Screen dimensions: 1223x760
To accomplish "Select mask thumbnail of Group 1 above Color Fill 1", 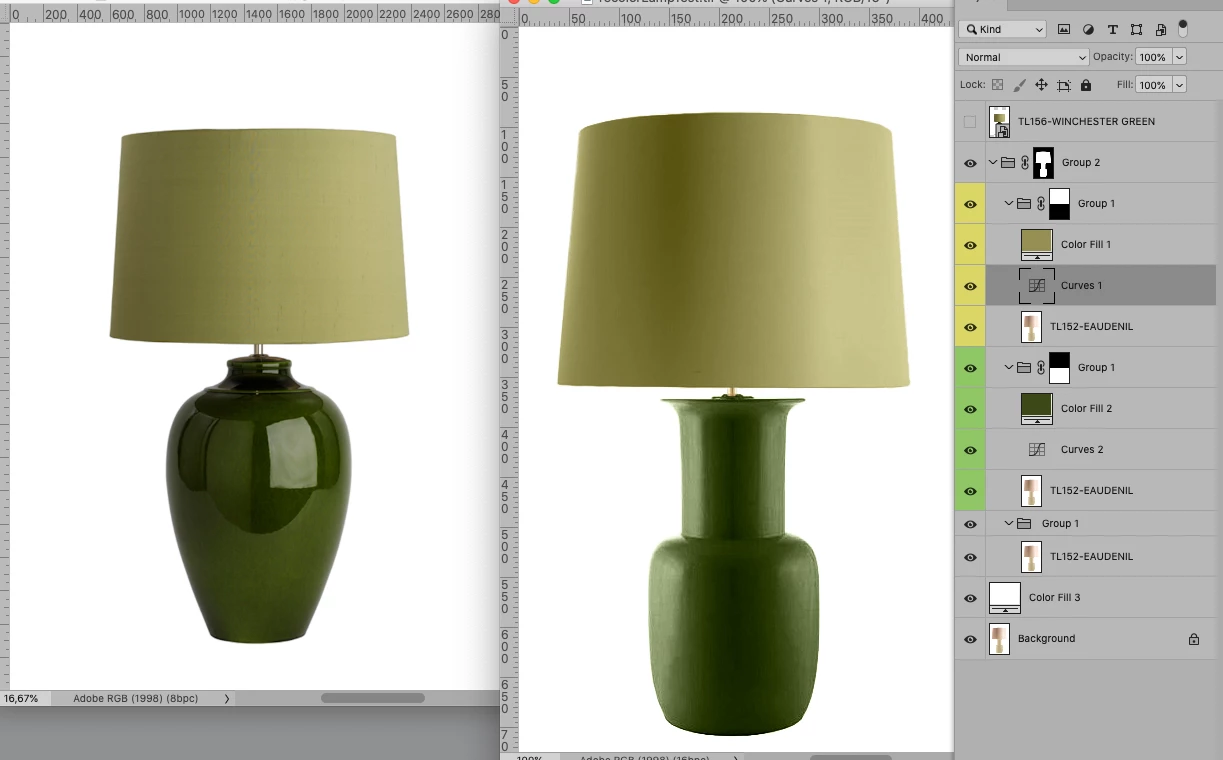I will (1059, 203).
